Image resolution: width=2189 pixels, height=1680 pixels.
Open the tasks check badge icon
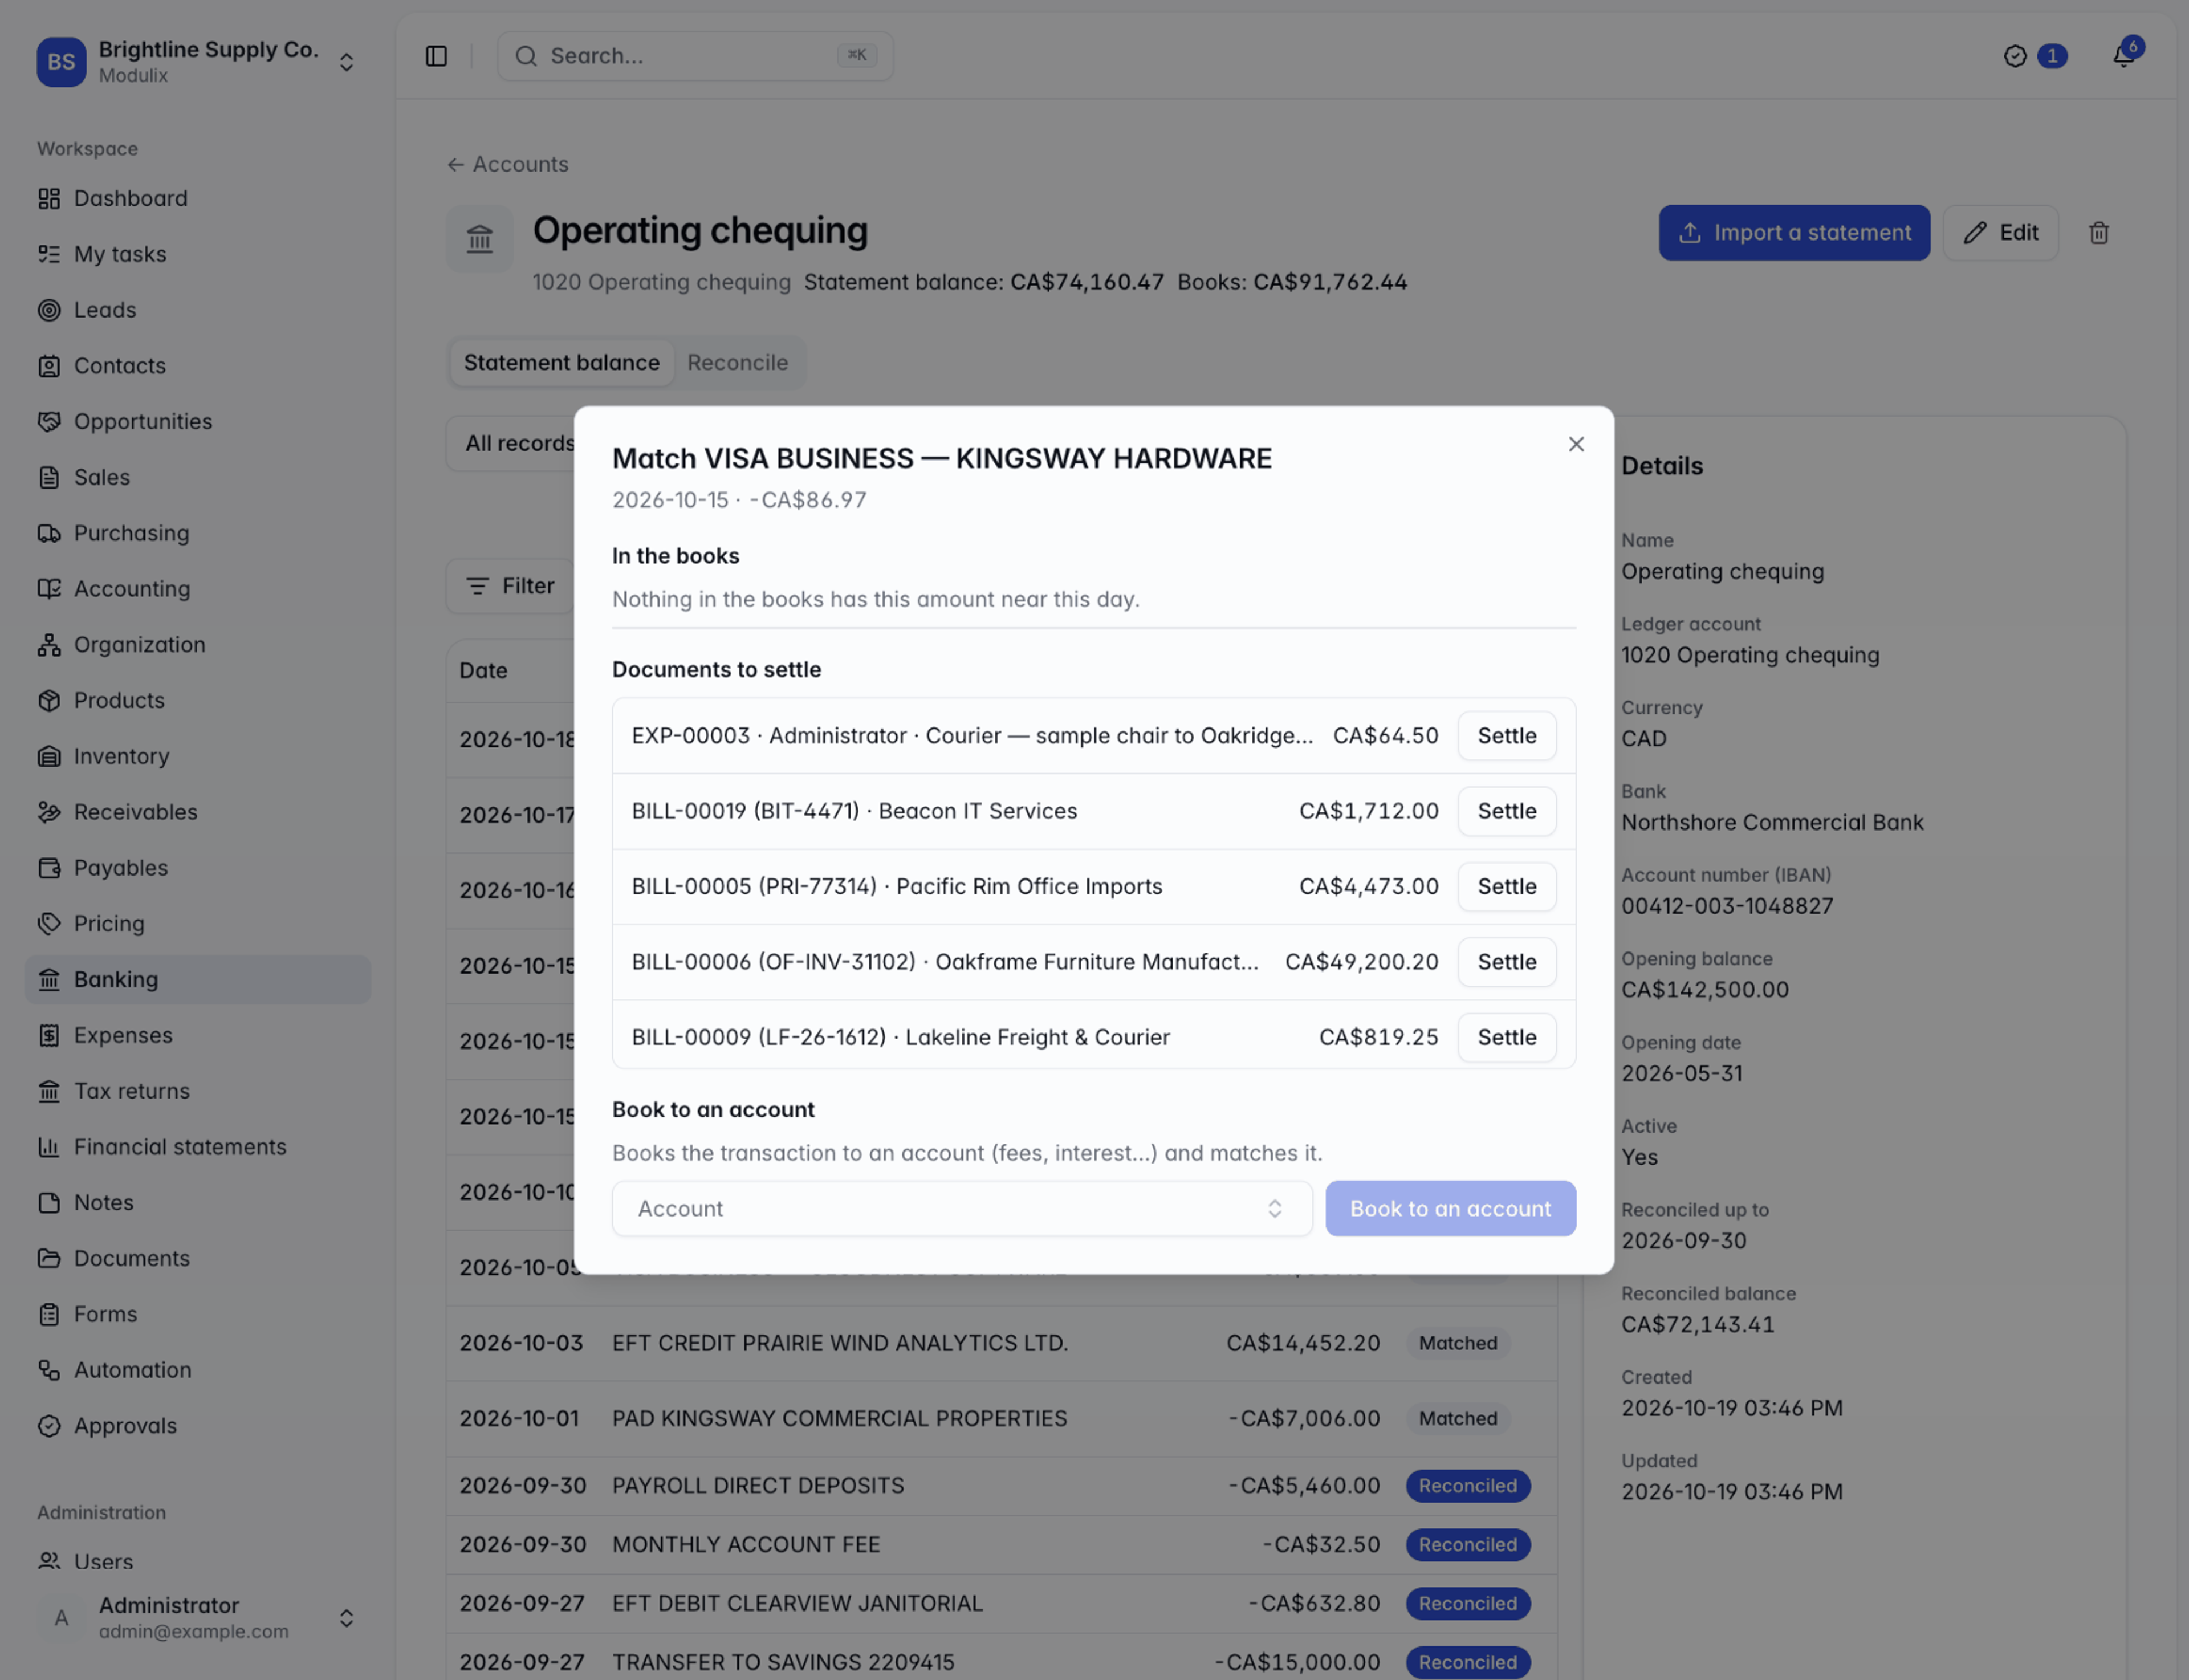[x=2015, y=56]
